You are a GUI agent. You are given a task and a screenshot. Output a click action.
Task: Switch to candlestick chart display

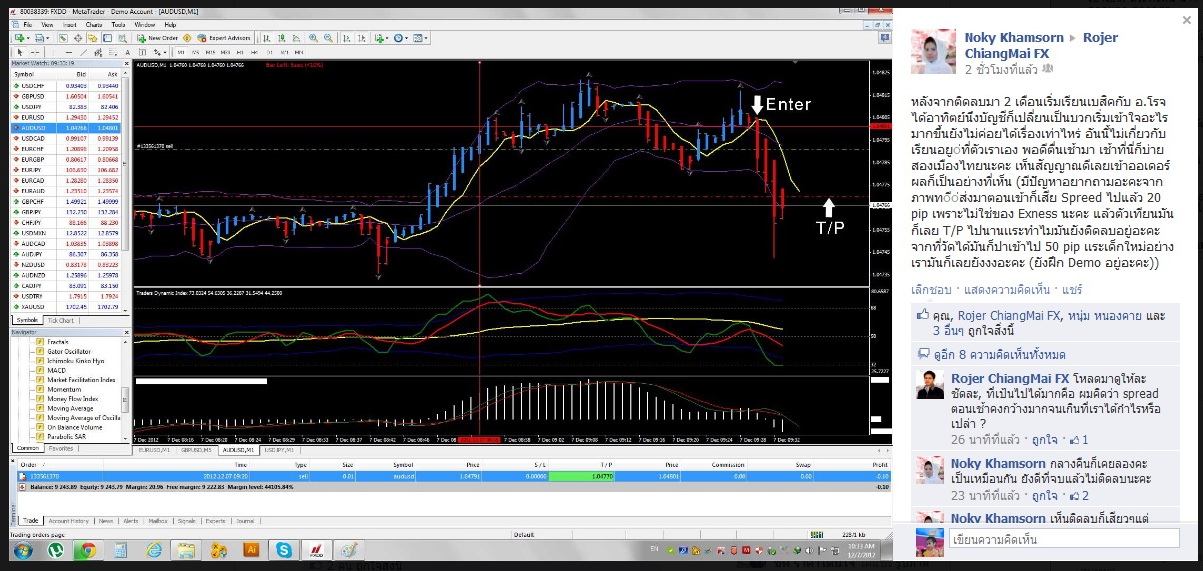coord(281,38)
